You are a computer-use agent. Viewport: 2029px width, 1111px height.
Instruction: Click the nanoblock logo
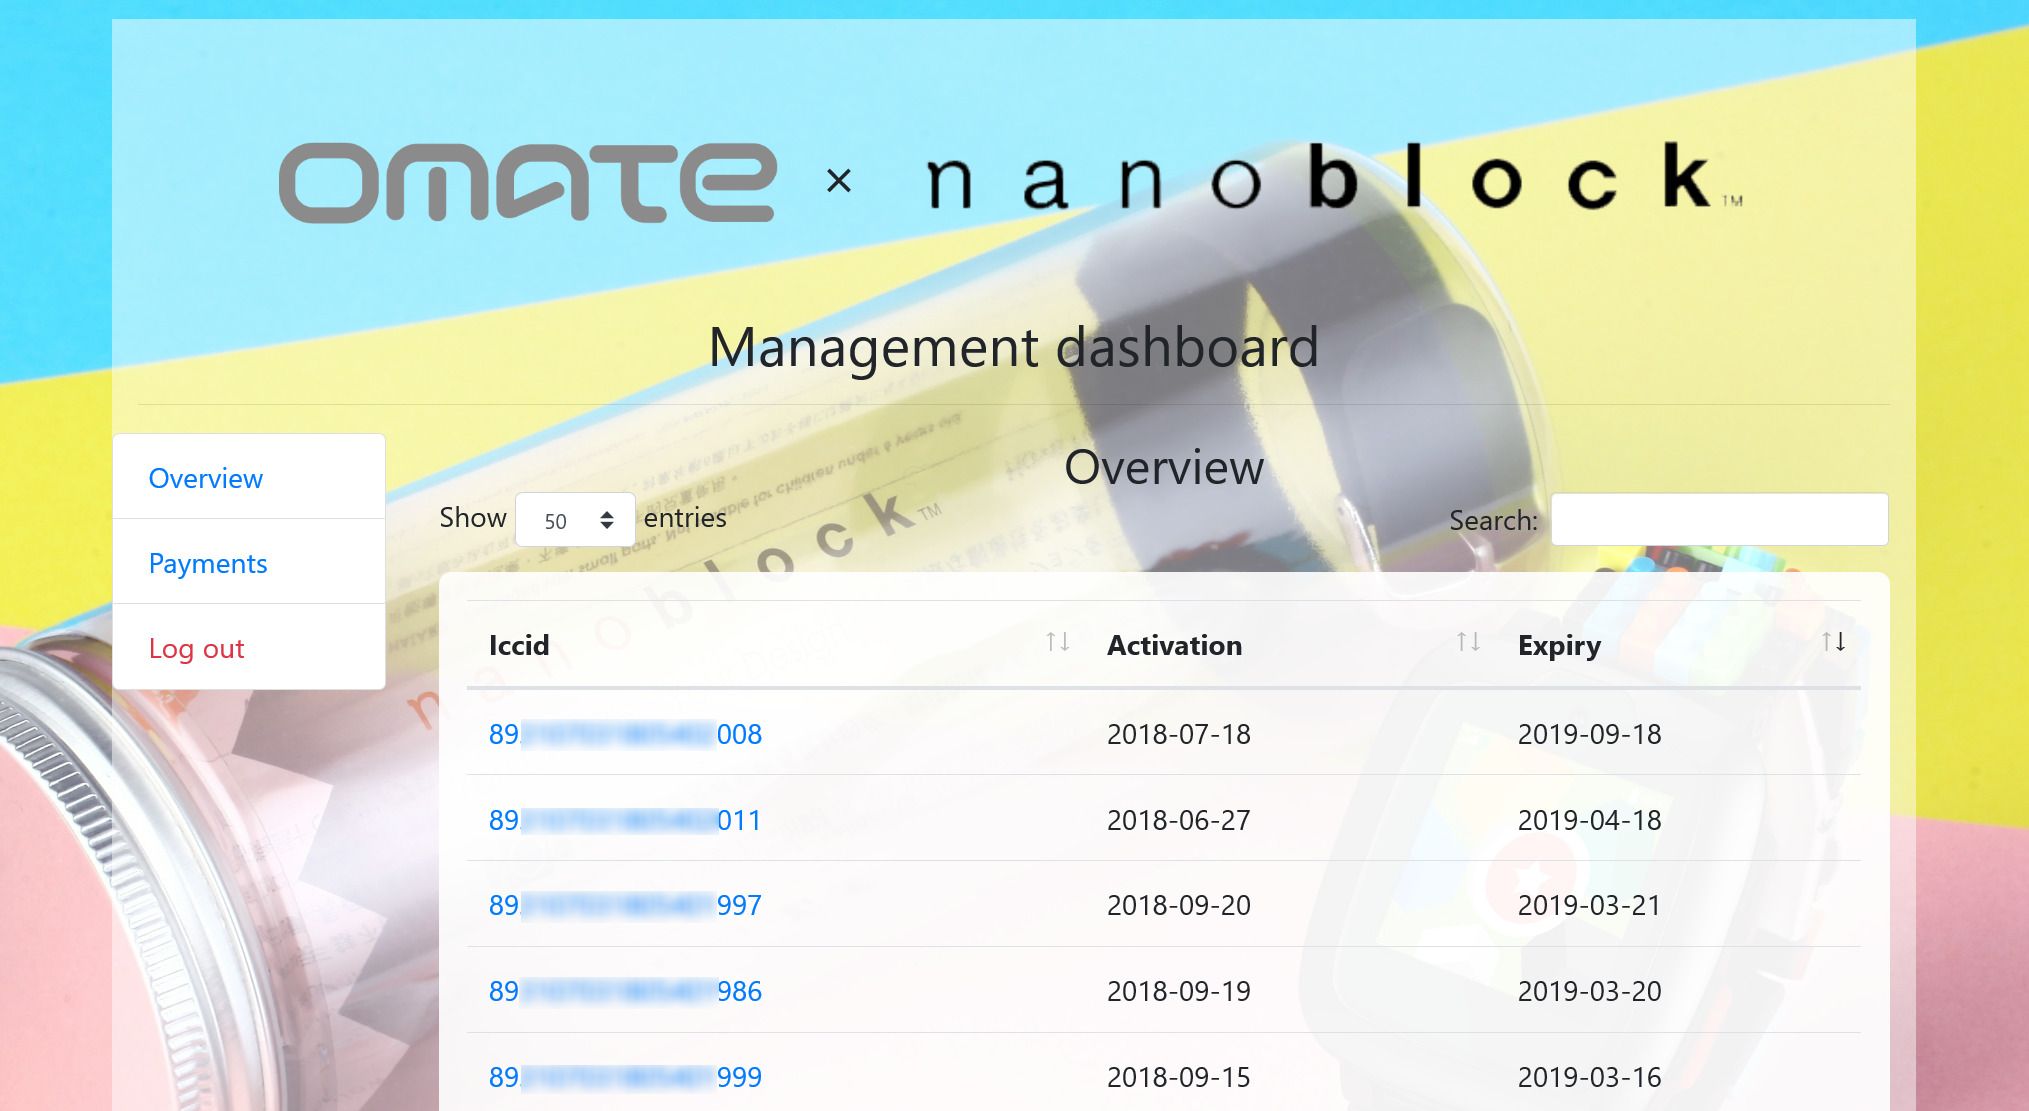[x=1333, y=178]
